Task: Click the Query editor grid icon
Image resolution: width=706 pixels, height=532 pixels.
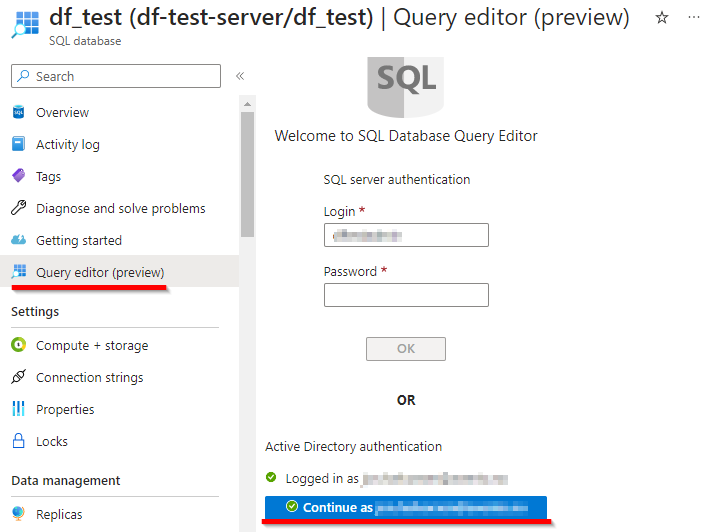Action: [x=19, y=271]
